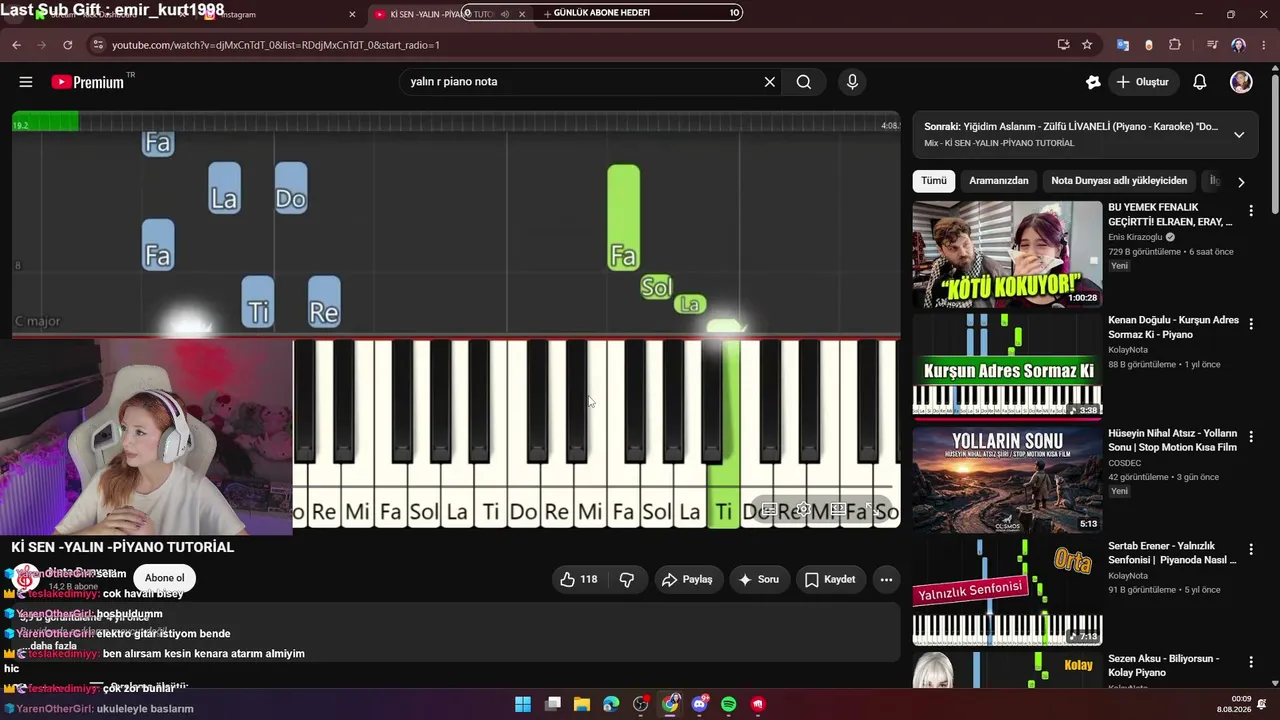This screenshot has width=1280, height=720.
Task: Open YouTube notifications bell
Action: pos(1200,82)
